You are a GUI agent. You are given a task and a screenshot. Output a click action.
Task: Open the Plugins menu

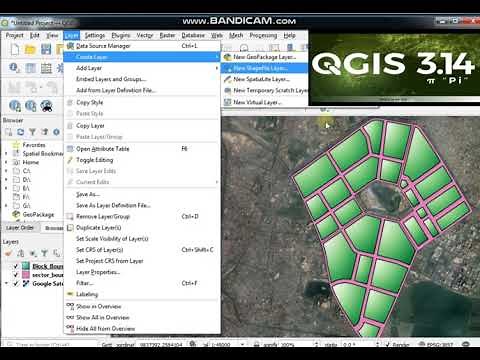(x=121, y=35)
